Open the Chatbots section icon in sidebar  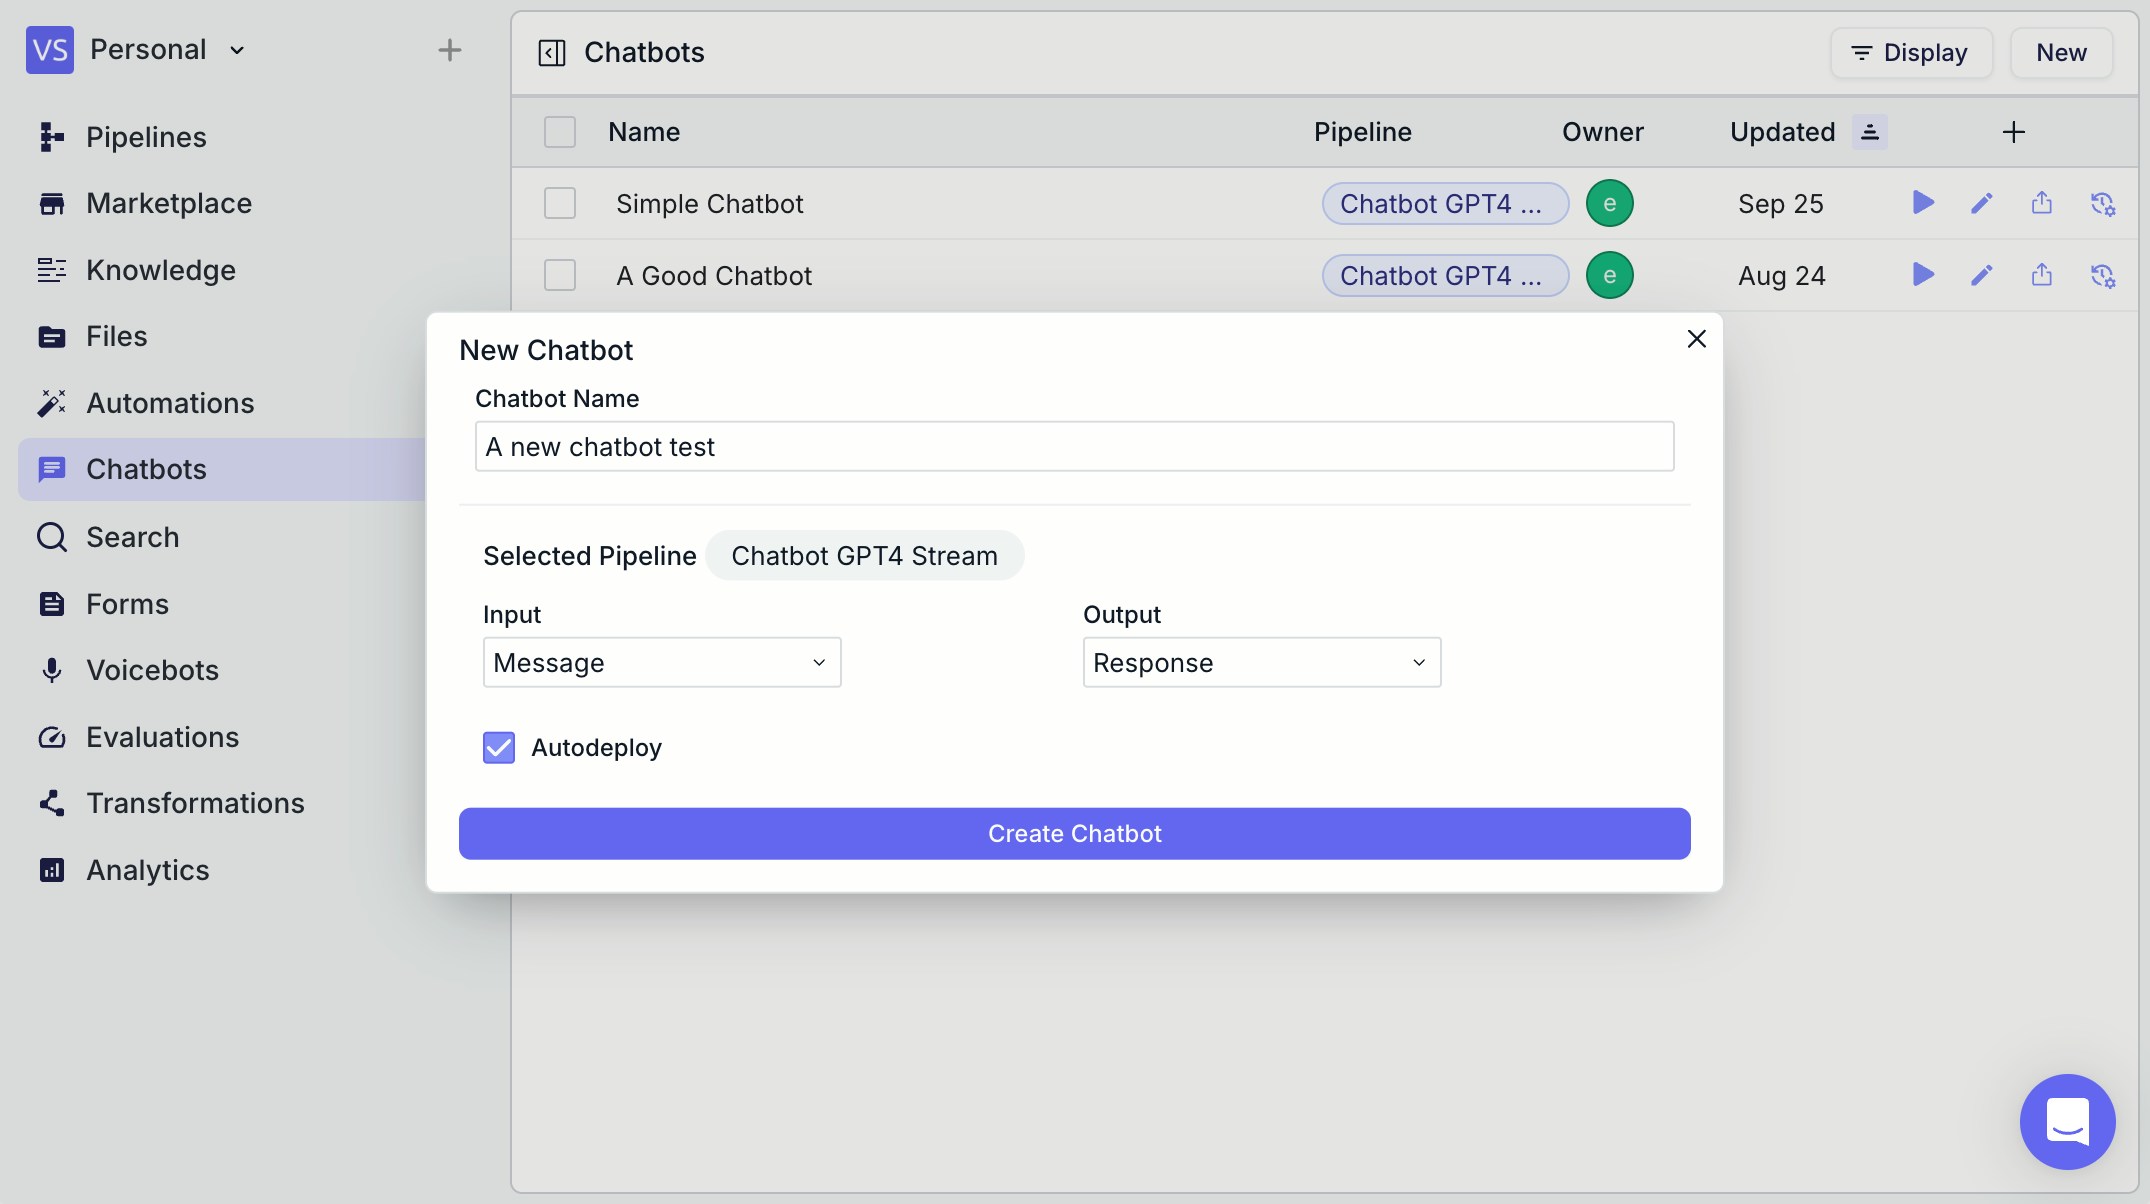52,469
